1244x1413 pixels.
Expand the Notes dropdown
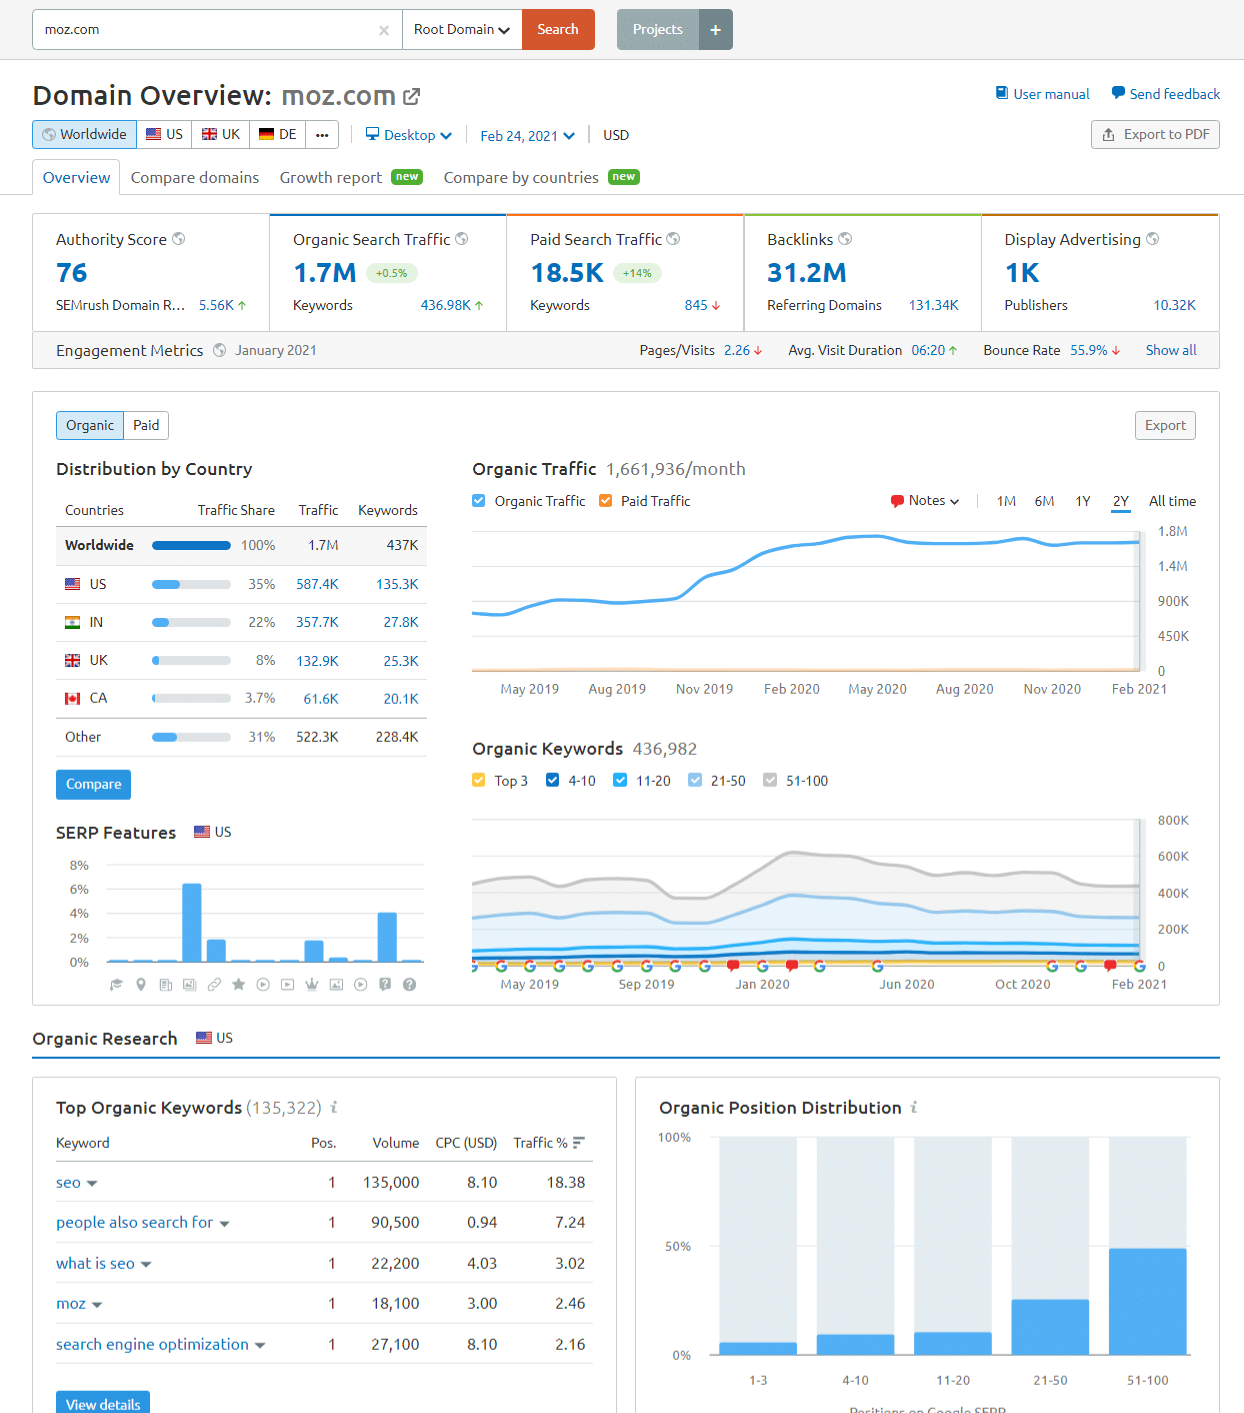(x=925, y=501)
